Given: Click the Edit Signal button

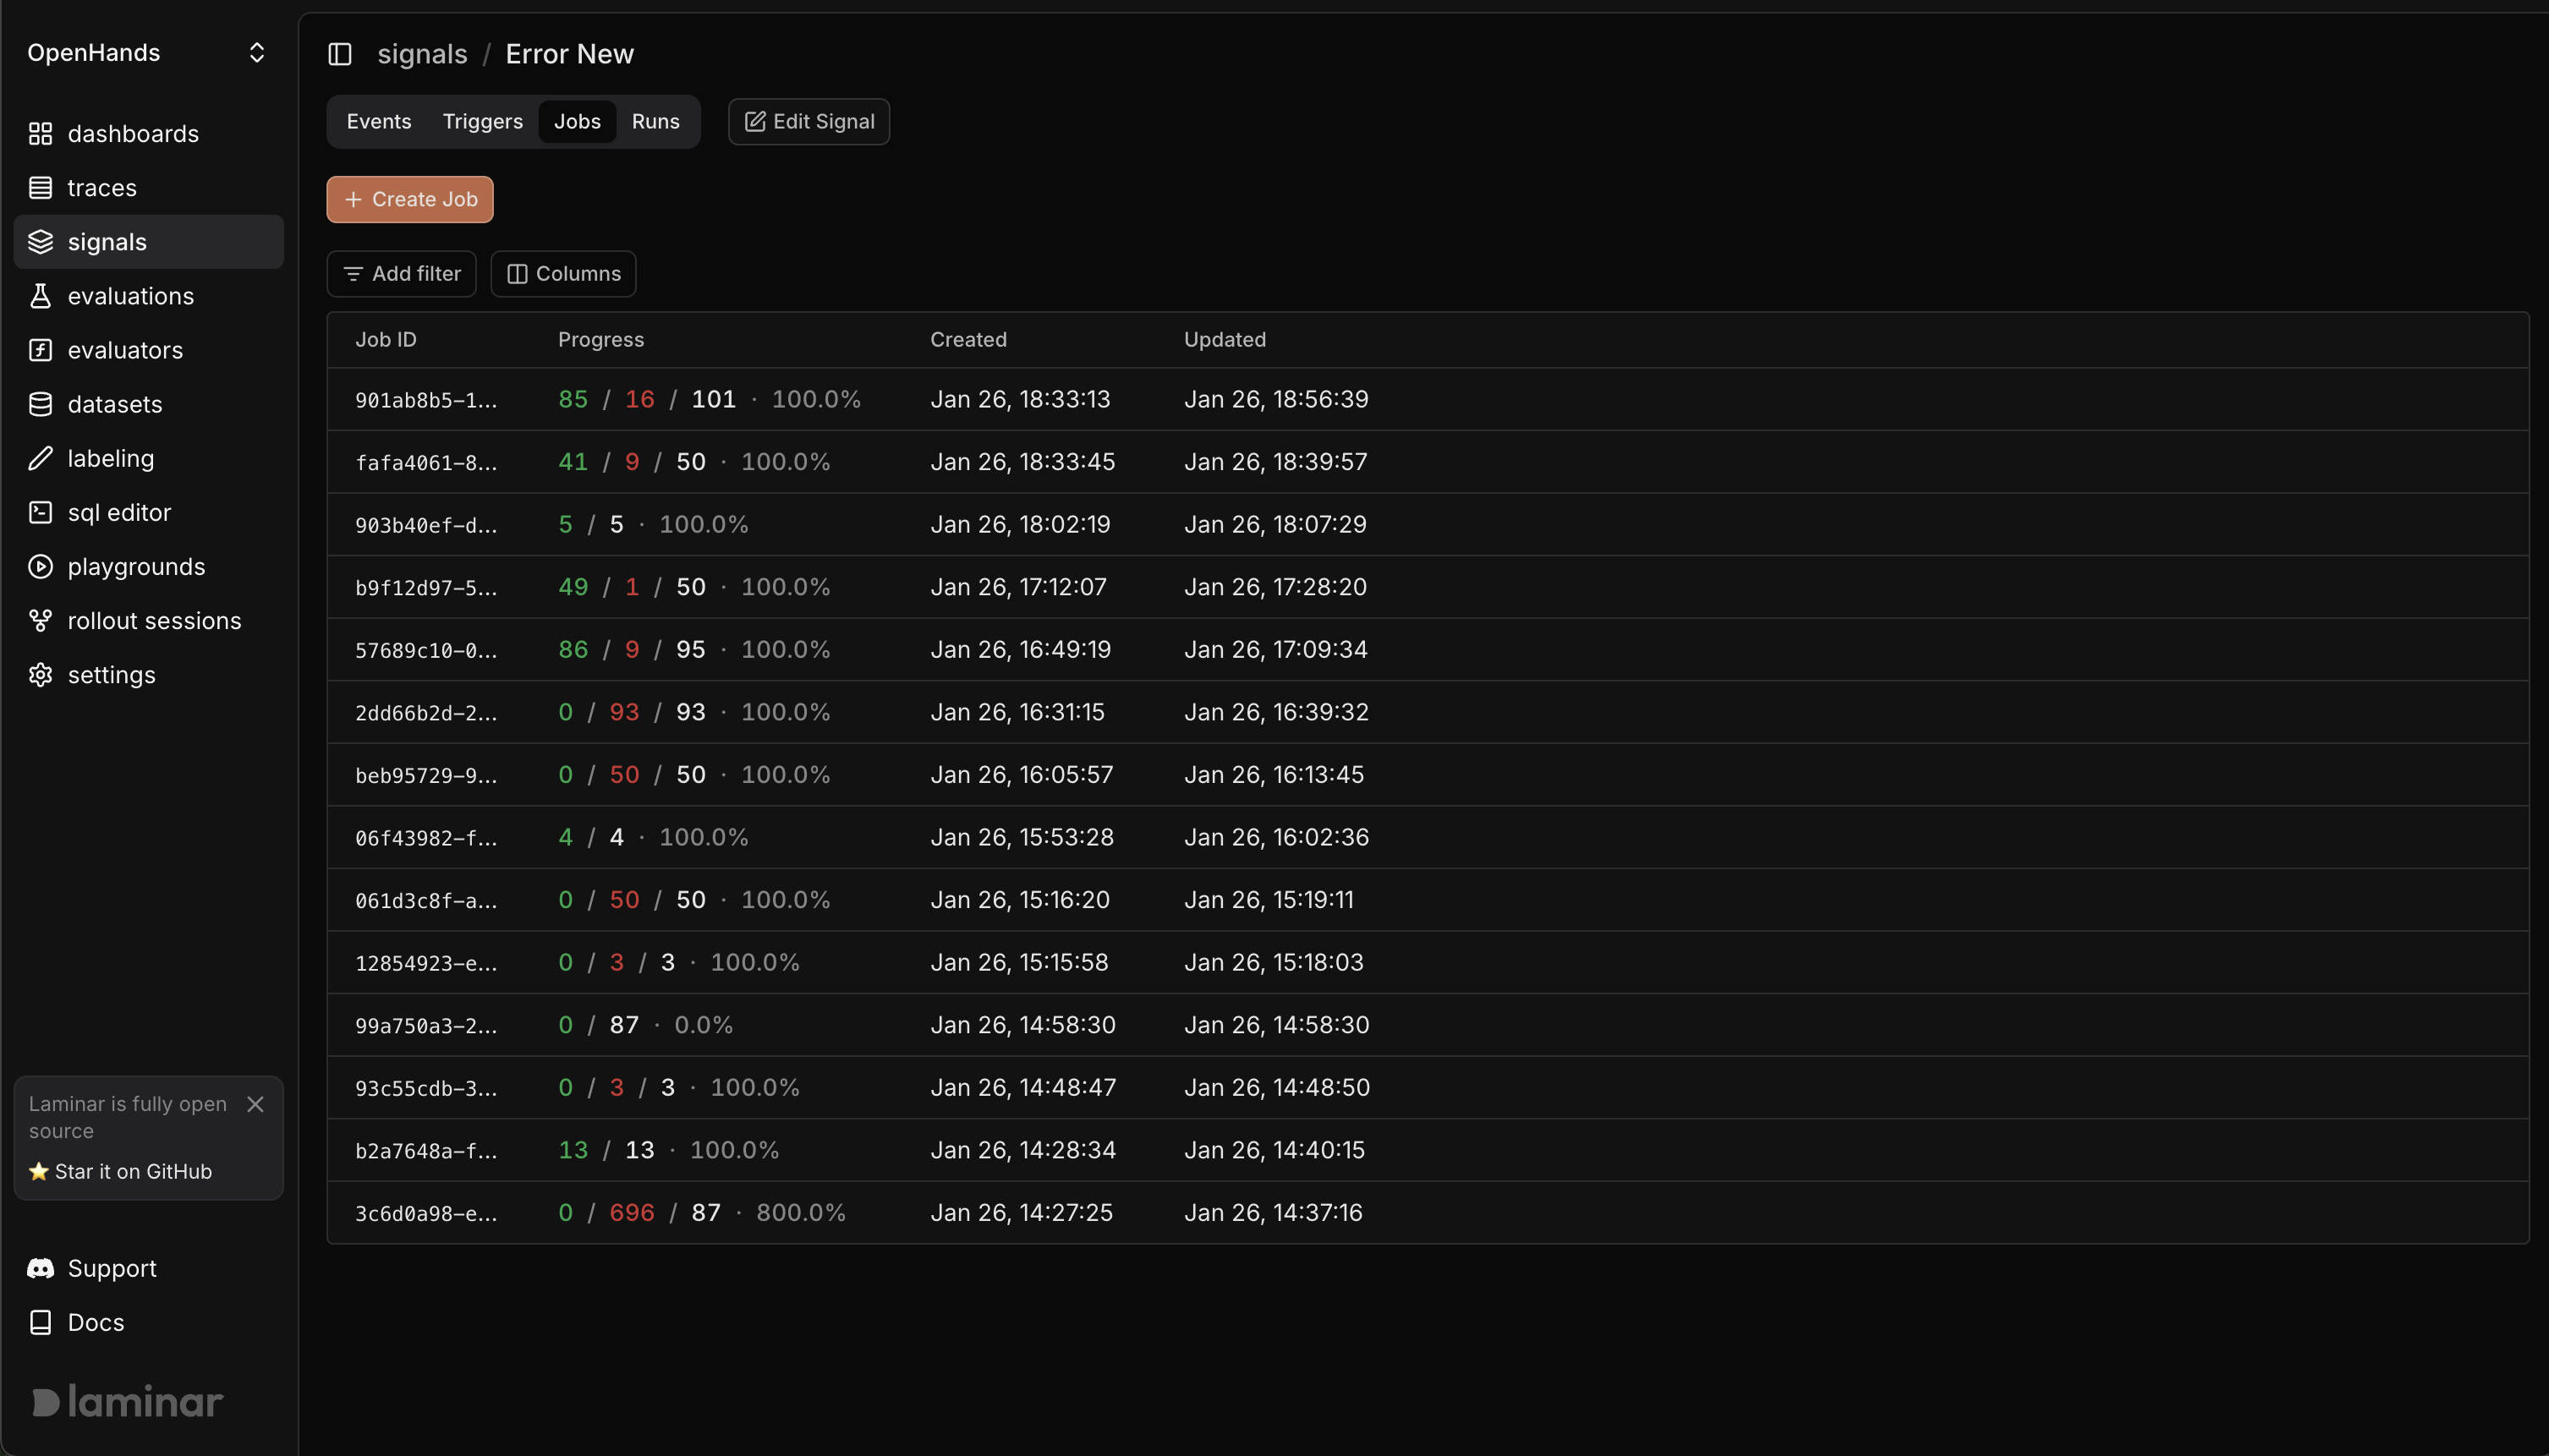Looking at the screenshot, I should pyautogui.click(x=808, y=122).
